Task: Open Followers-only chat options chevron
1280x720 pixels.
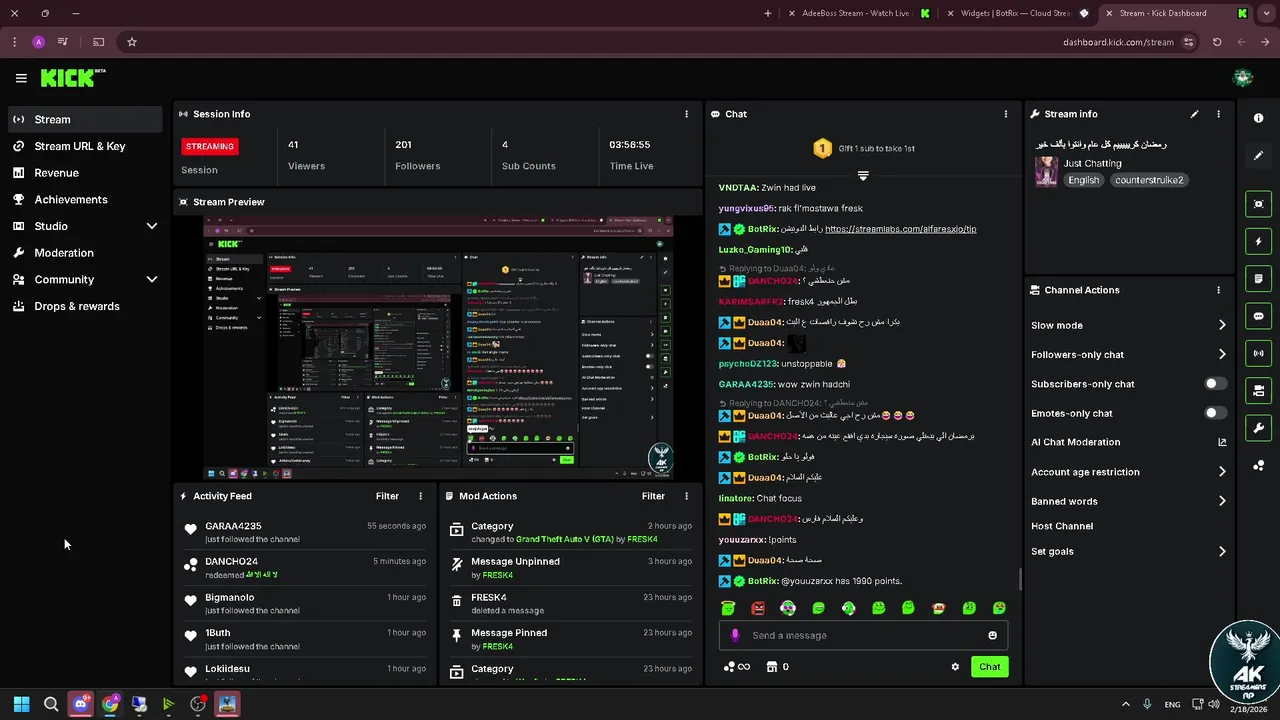Action: click(1222, 354)
